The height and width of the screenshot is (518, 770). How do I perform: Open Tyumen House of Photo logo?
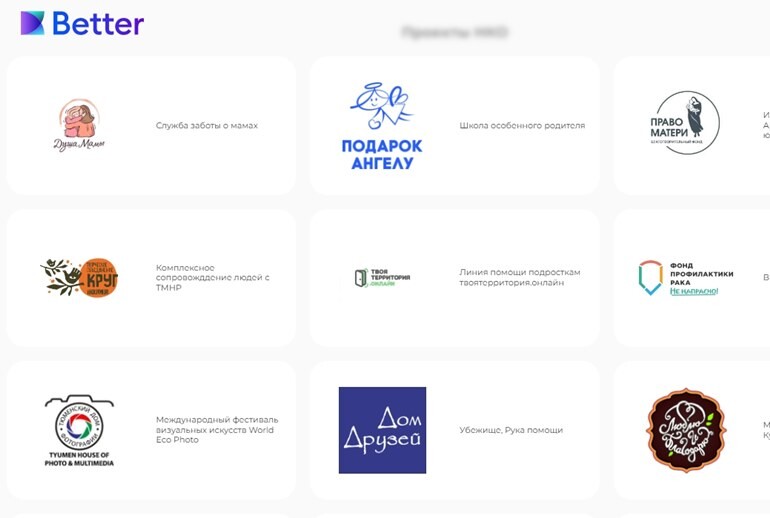click(x=79, y=431)
